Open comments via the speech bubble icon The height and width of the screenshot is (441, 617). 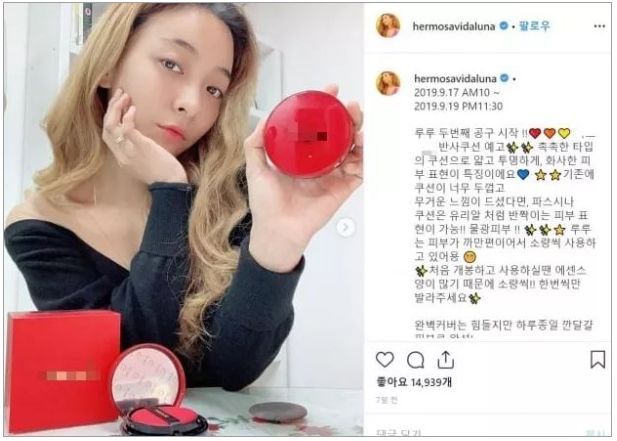click(415, 360)
